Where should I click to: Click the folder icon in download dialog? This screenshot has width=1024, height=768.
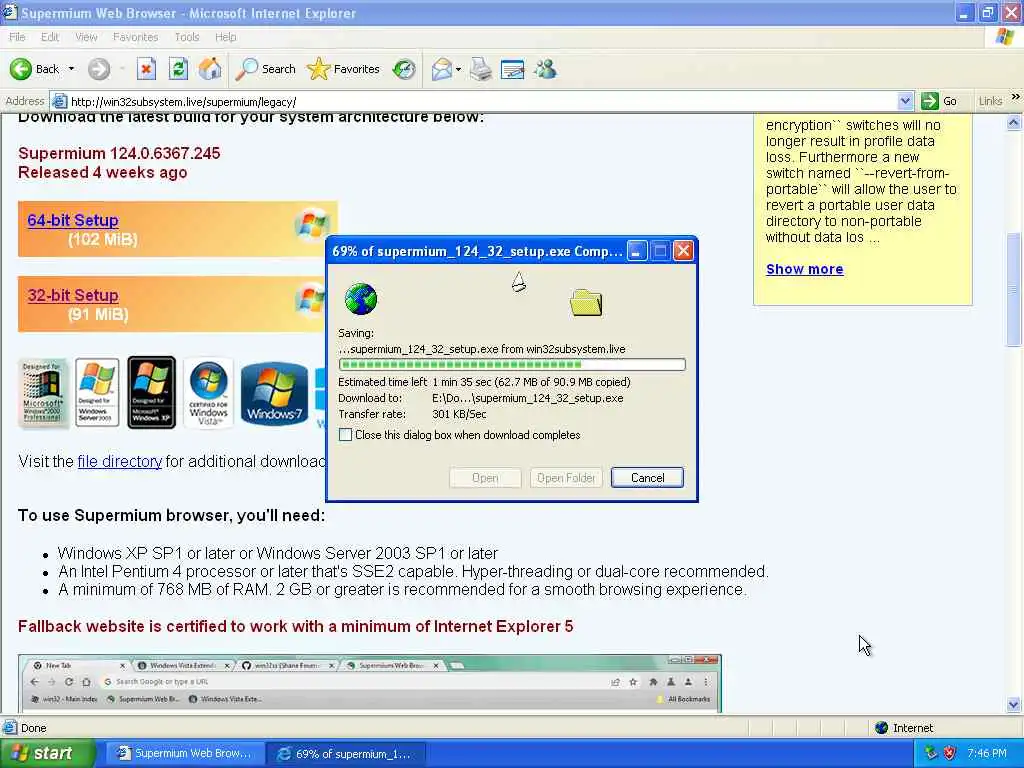[586, 302]
